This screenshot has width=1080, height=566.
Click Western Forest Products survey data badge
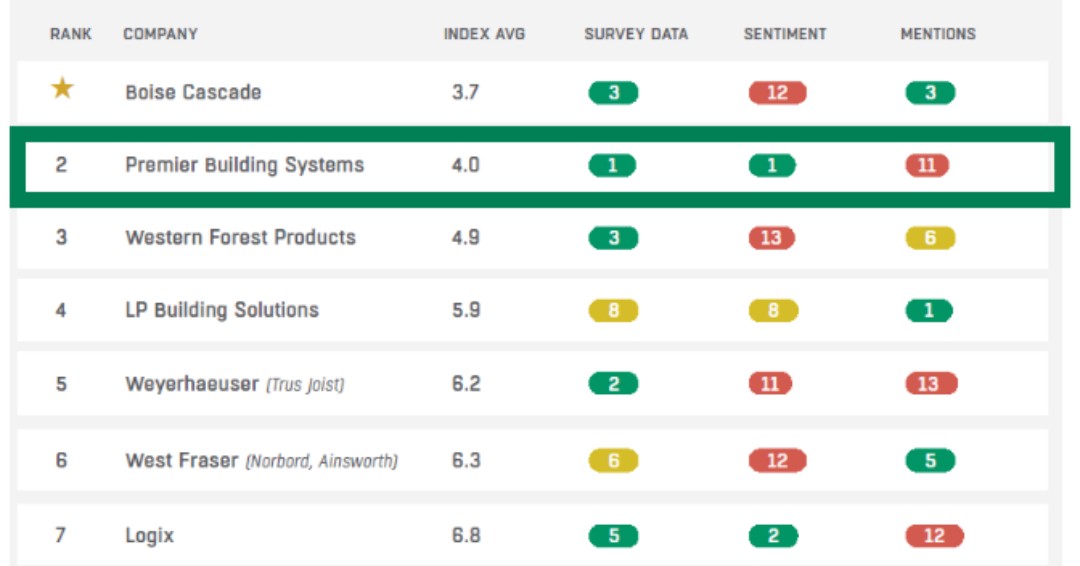pyautogui.click(x=613, y=238)
